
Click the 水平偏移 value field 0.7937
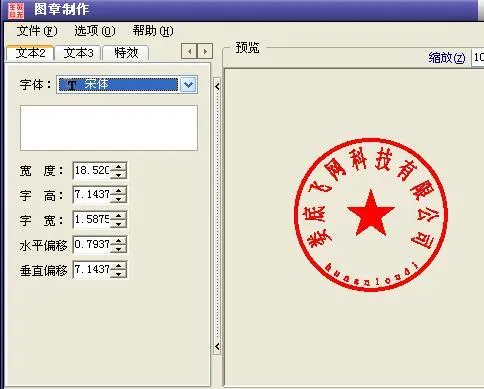(92, 245)
